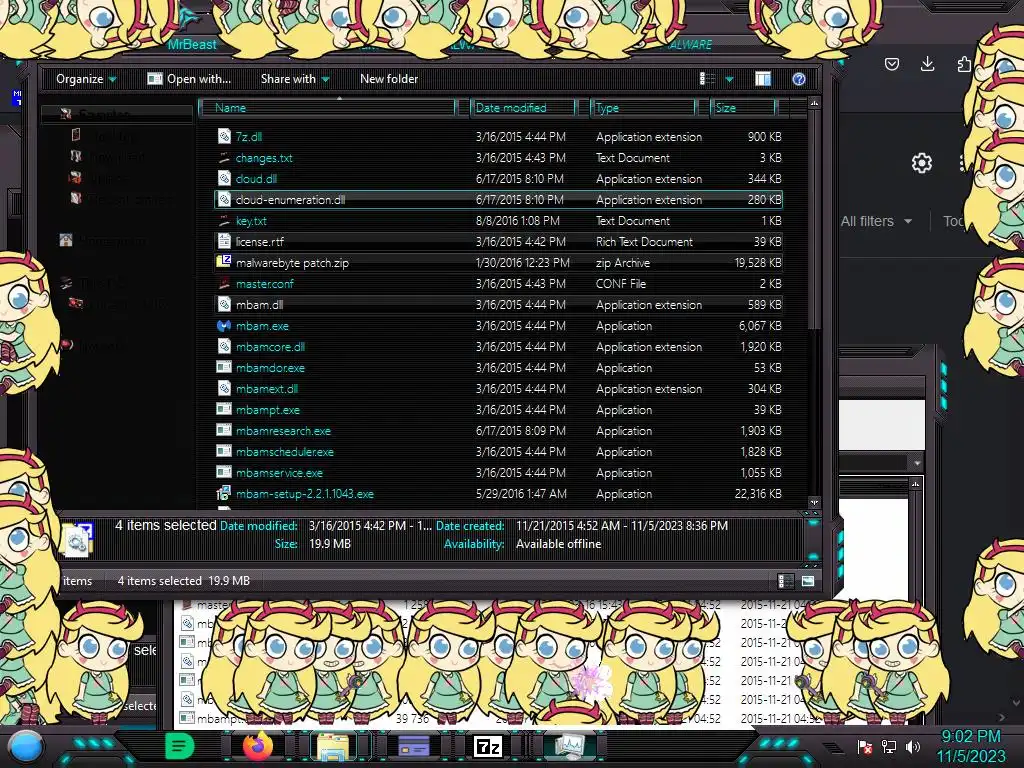This screenshot has height=768, width=1024.
Task: Click the 19,528 KB size cell
Action: (x=758, y=263)
